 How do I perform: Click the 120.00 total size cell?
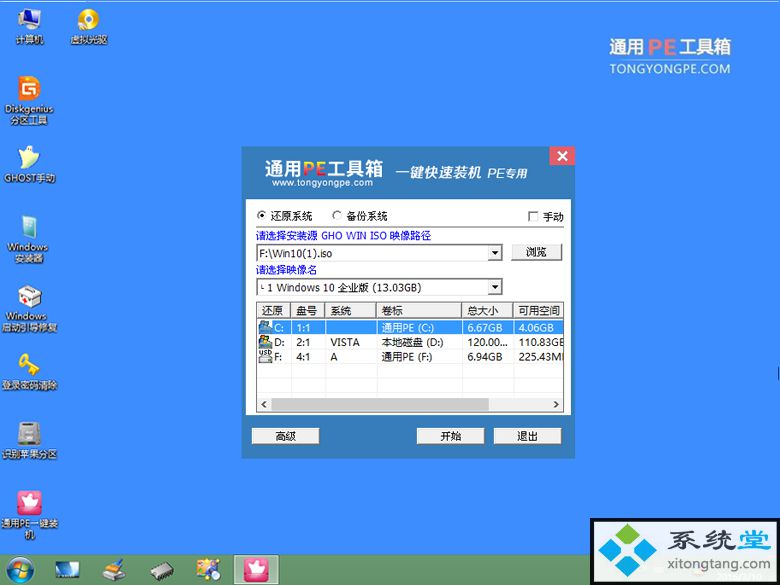(x=488, y=342)
